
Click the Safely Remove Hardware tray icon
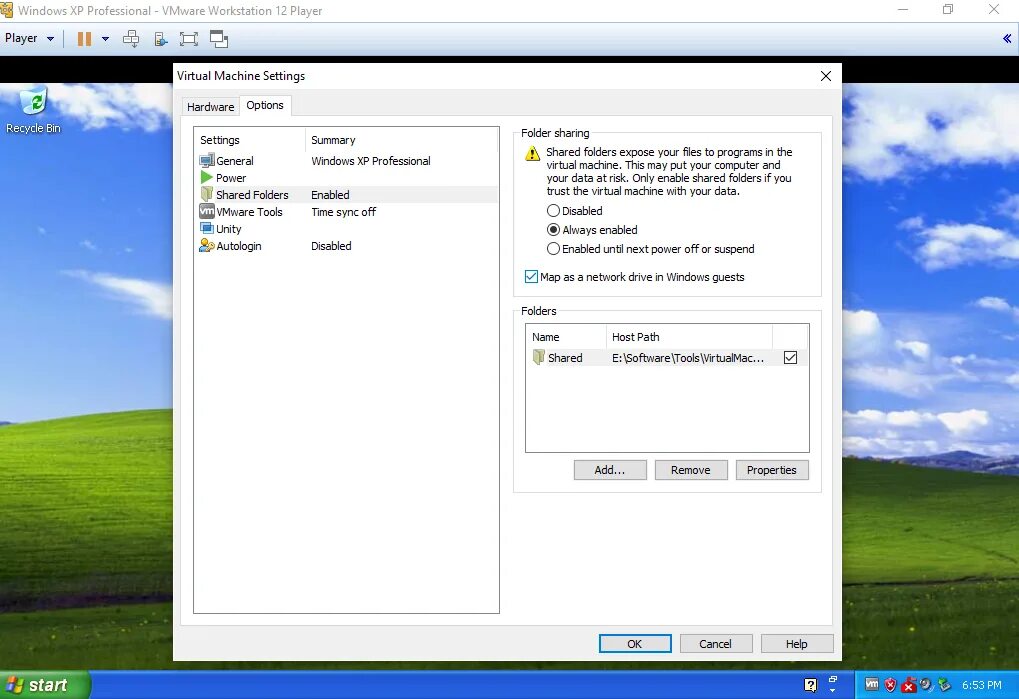coord(944,685)
